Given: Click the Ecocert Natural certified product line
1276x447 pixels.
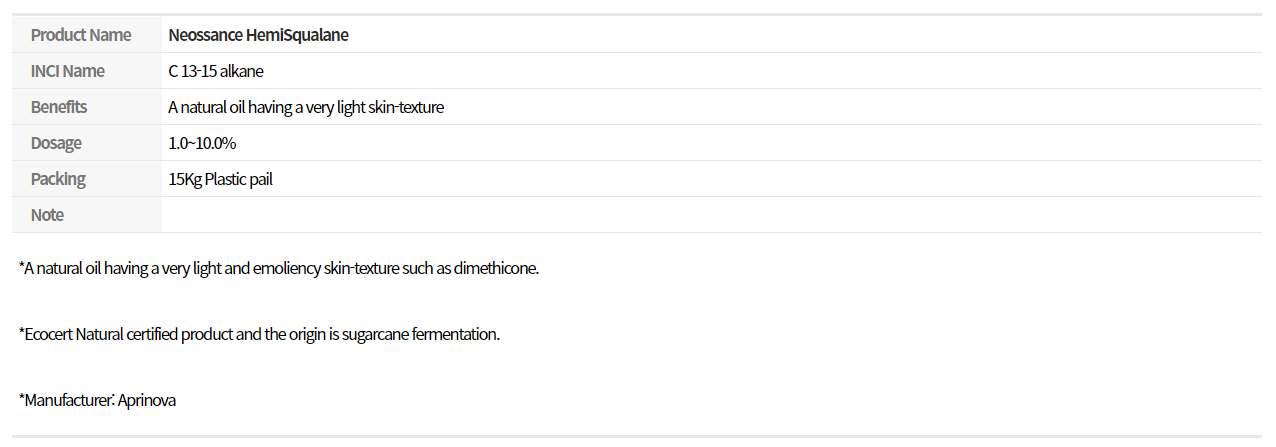Looking at the screenshot, I should pyautogui.click(x=259, y=334).
